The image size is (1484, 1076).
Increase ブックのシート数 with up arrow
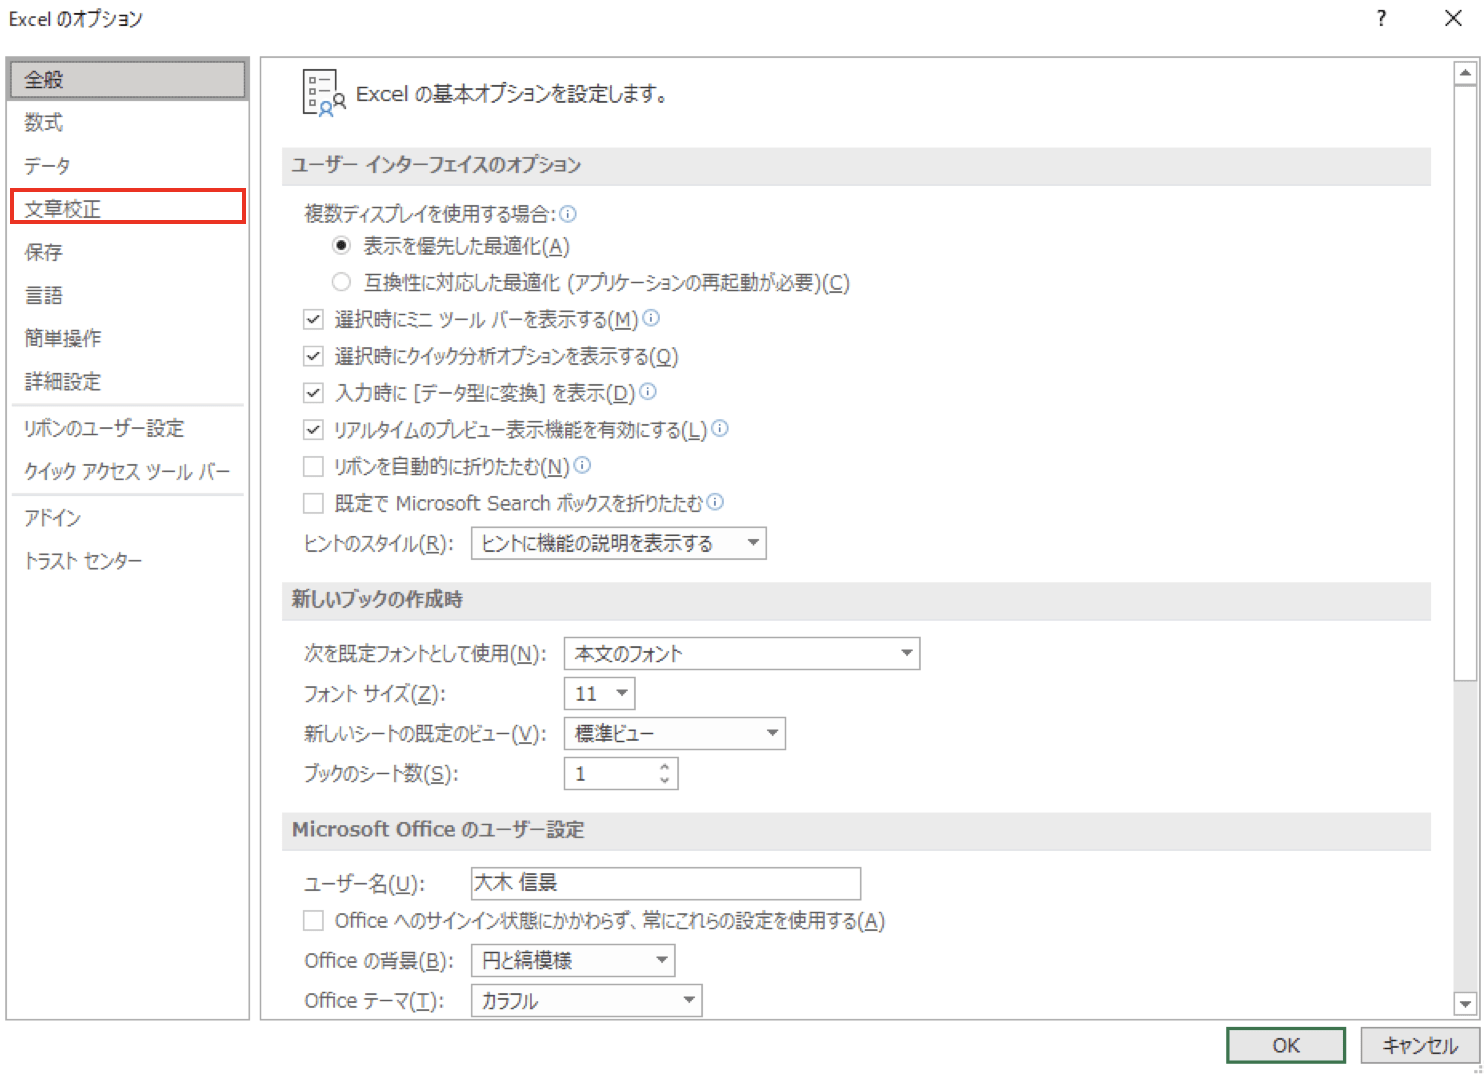tap(664, 767)
